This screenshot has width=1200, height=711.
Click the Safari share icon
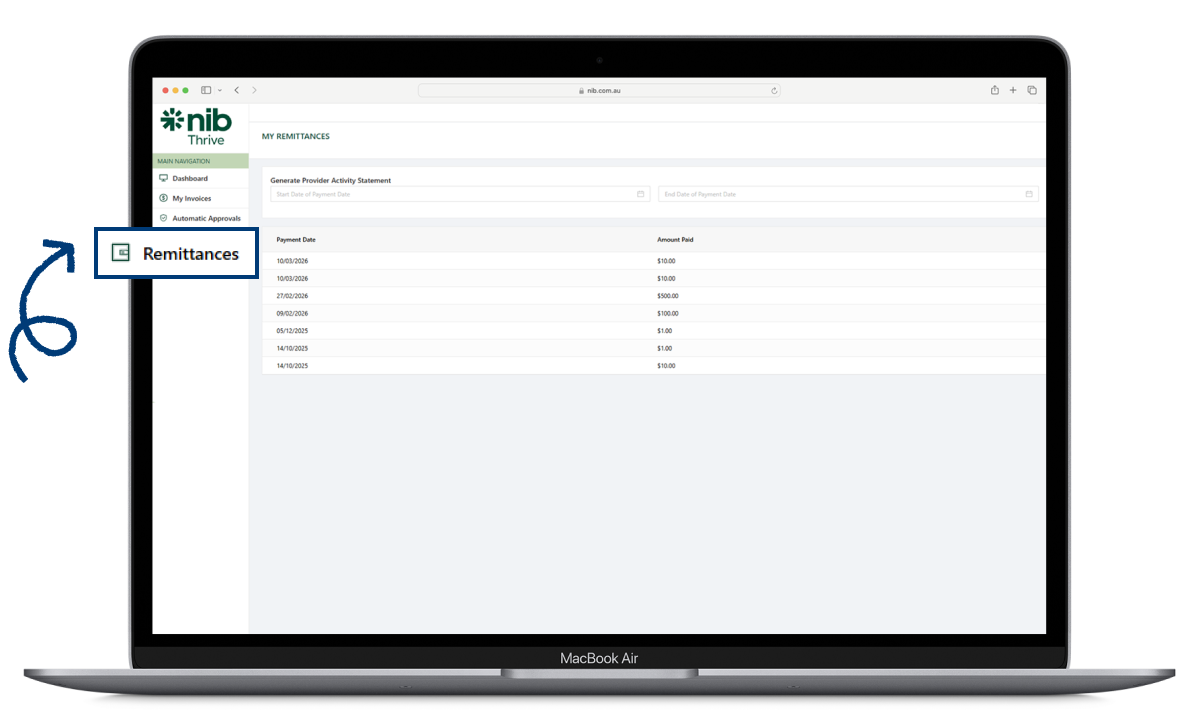tap(995, 90)
